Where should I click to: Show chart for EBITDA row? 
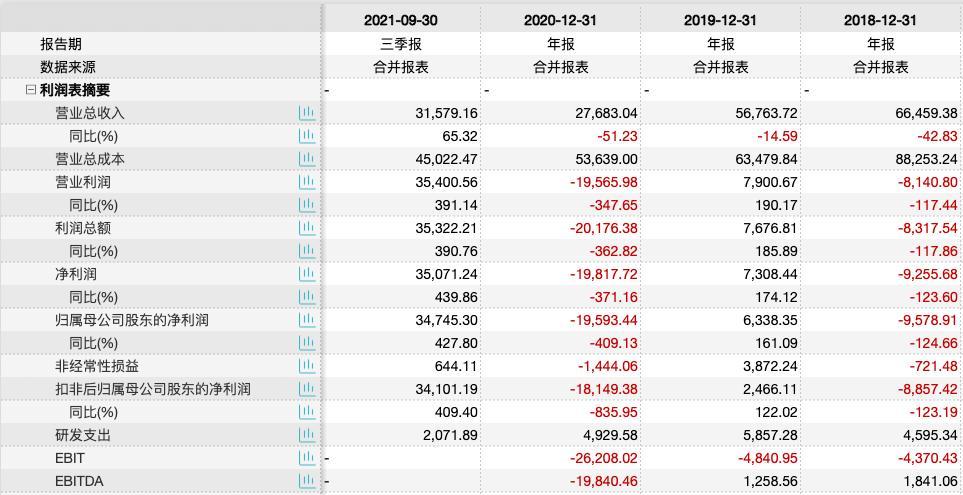pos(306,481)
